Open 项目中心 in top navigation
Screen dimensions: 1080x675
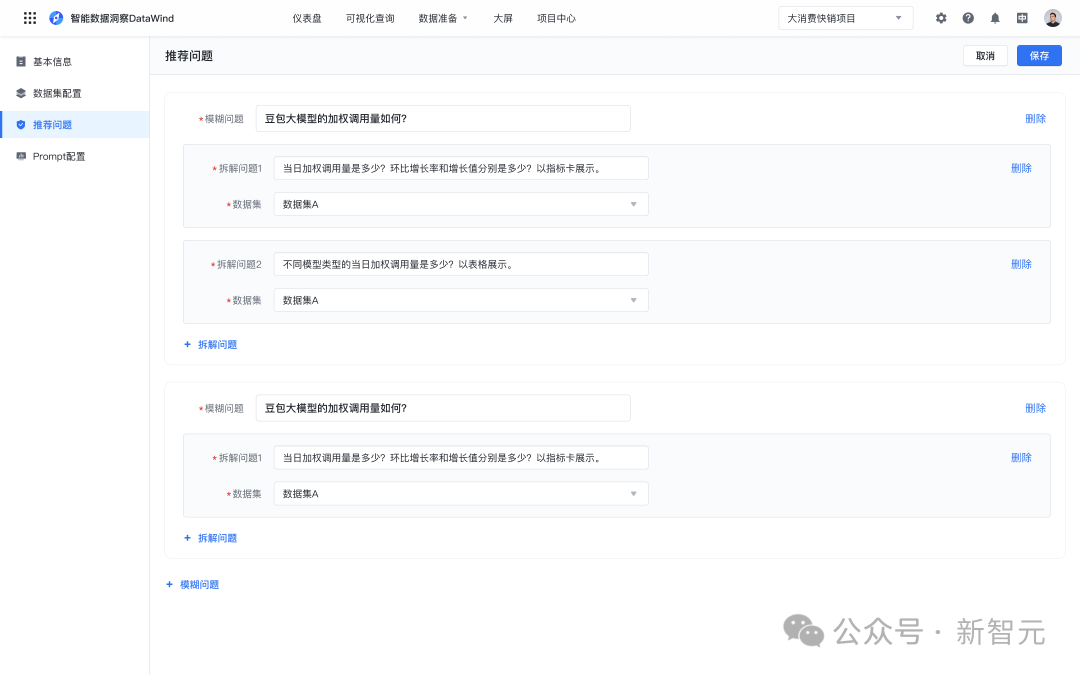pyautogui.click(x=557, y=18)
